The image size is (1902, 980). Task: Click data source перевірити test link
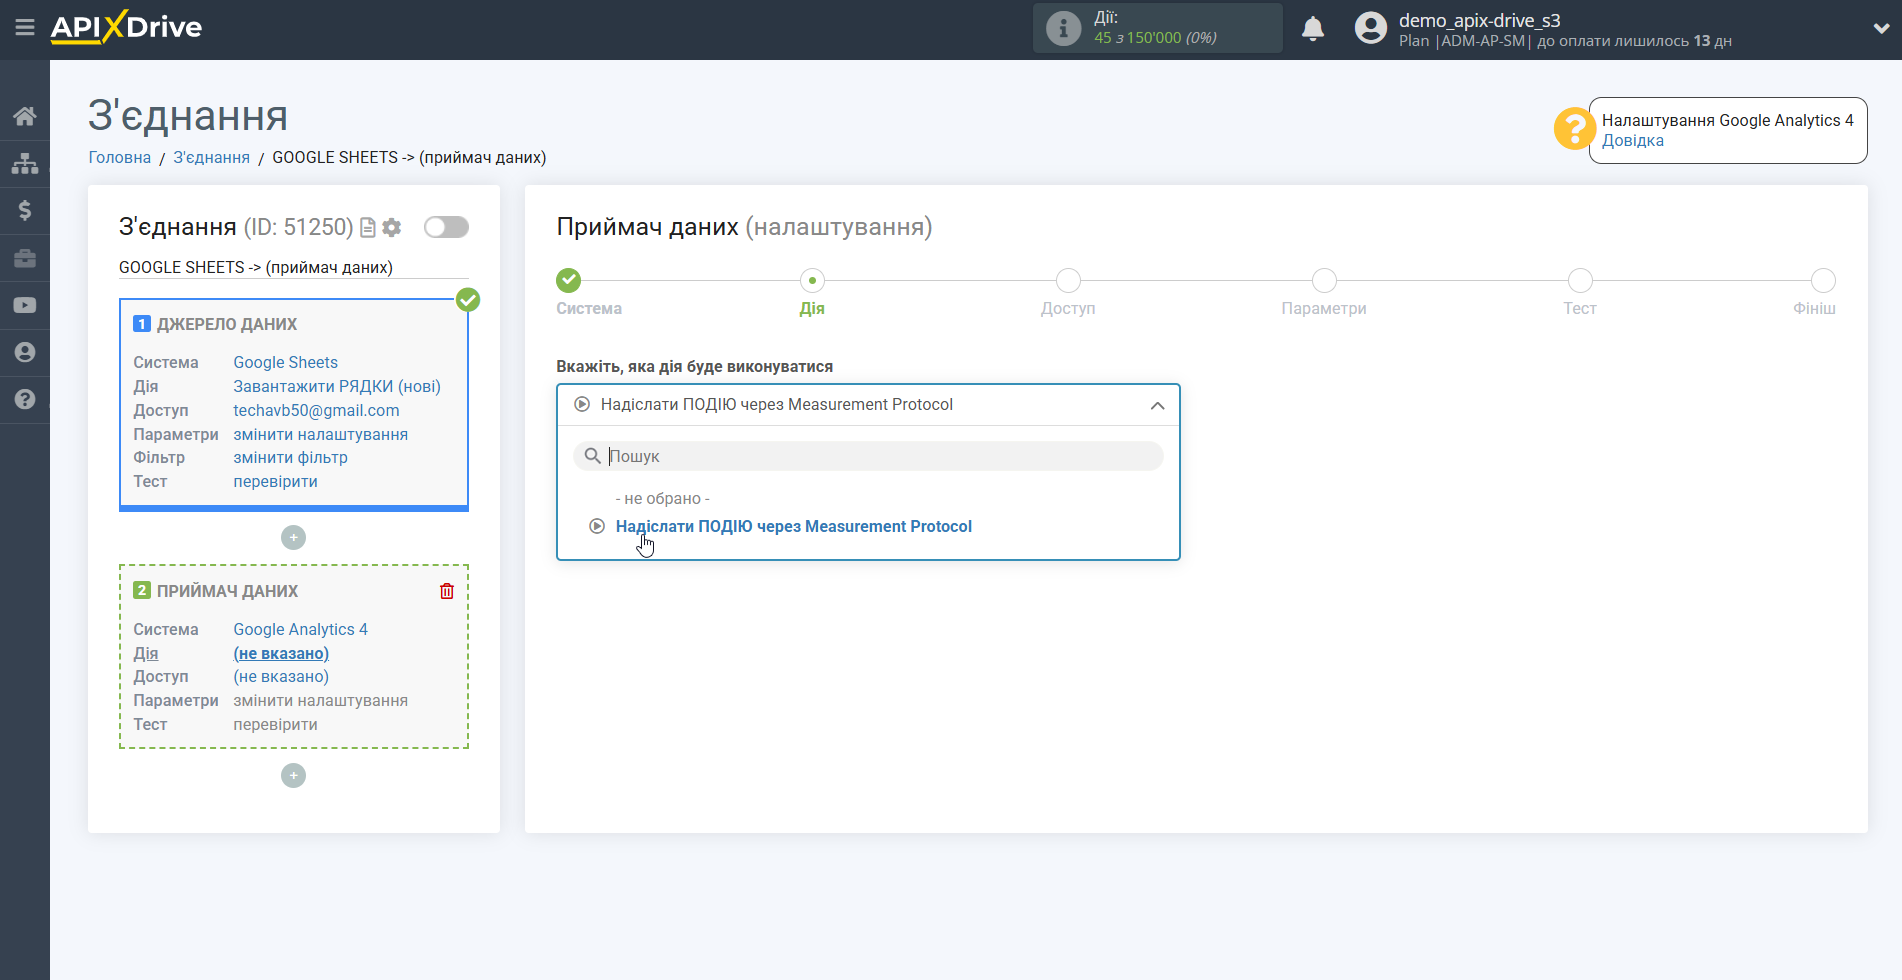pyautogui.click(x=275, y=482)
